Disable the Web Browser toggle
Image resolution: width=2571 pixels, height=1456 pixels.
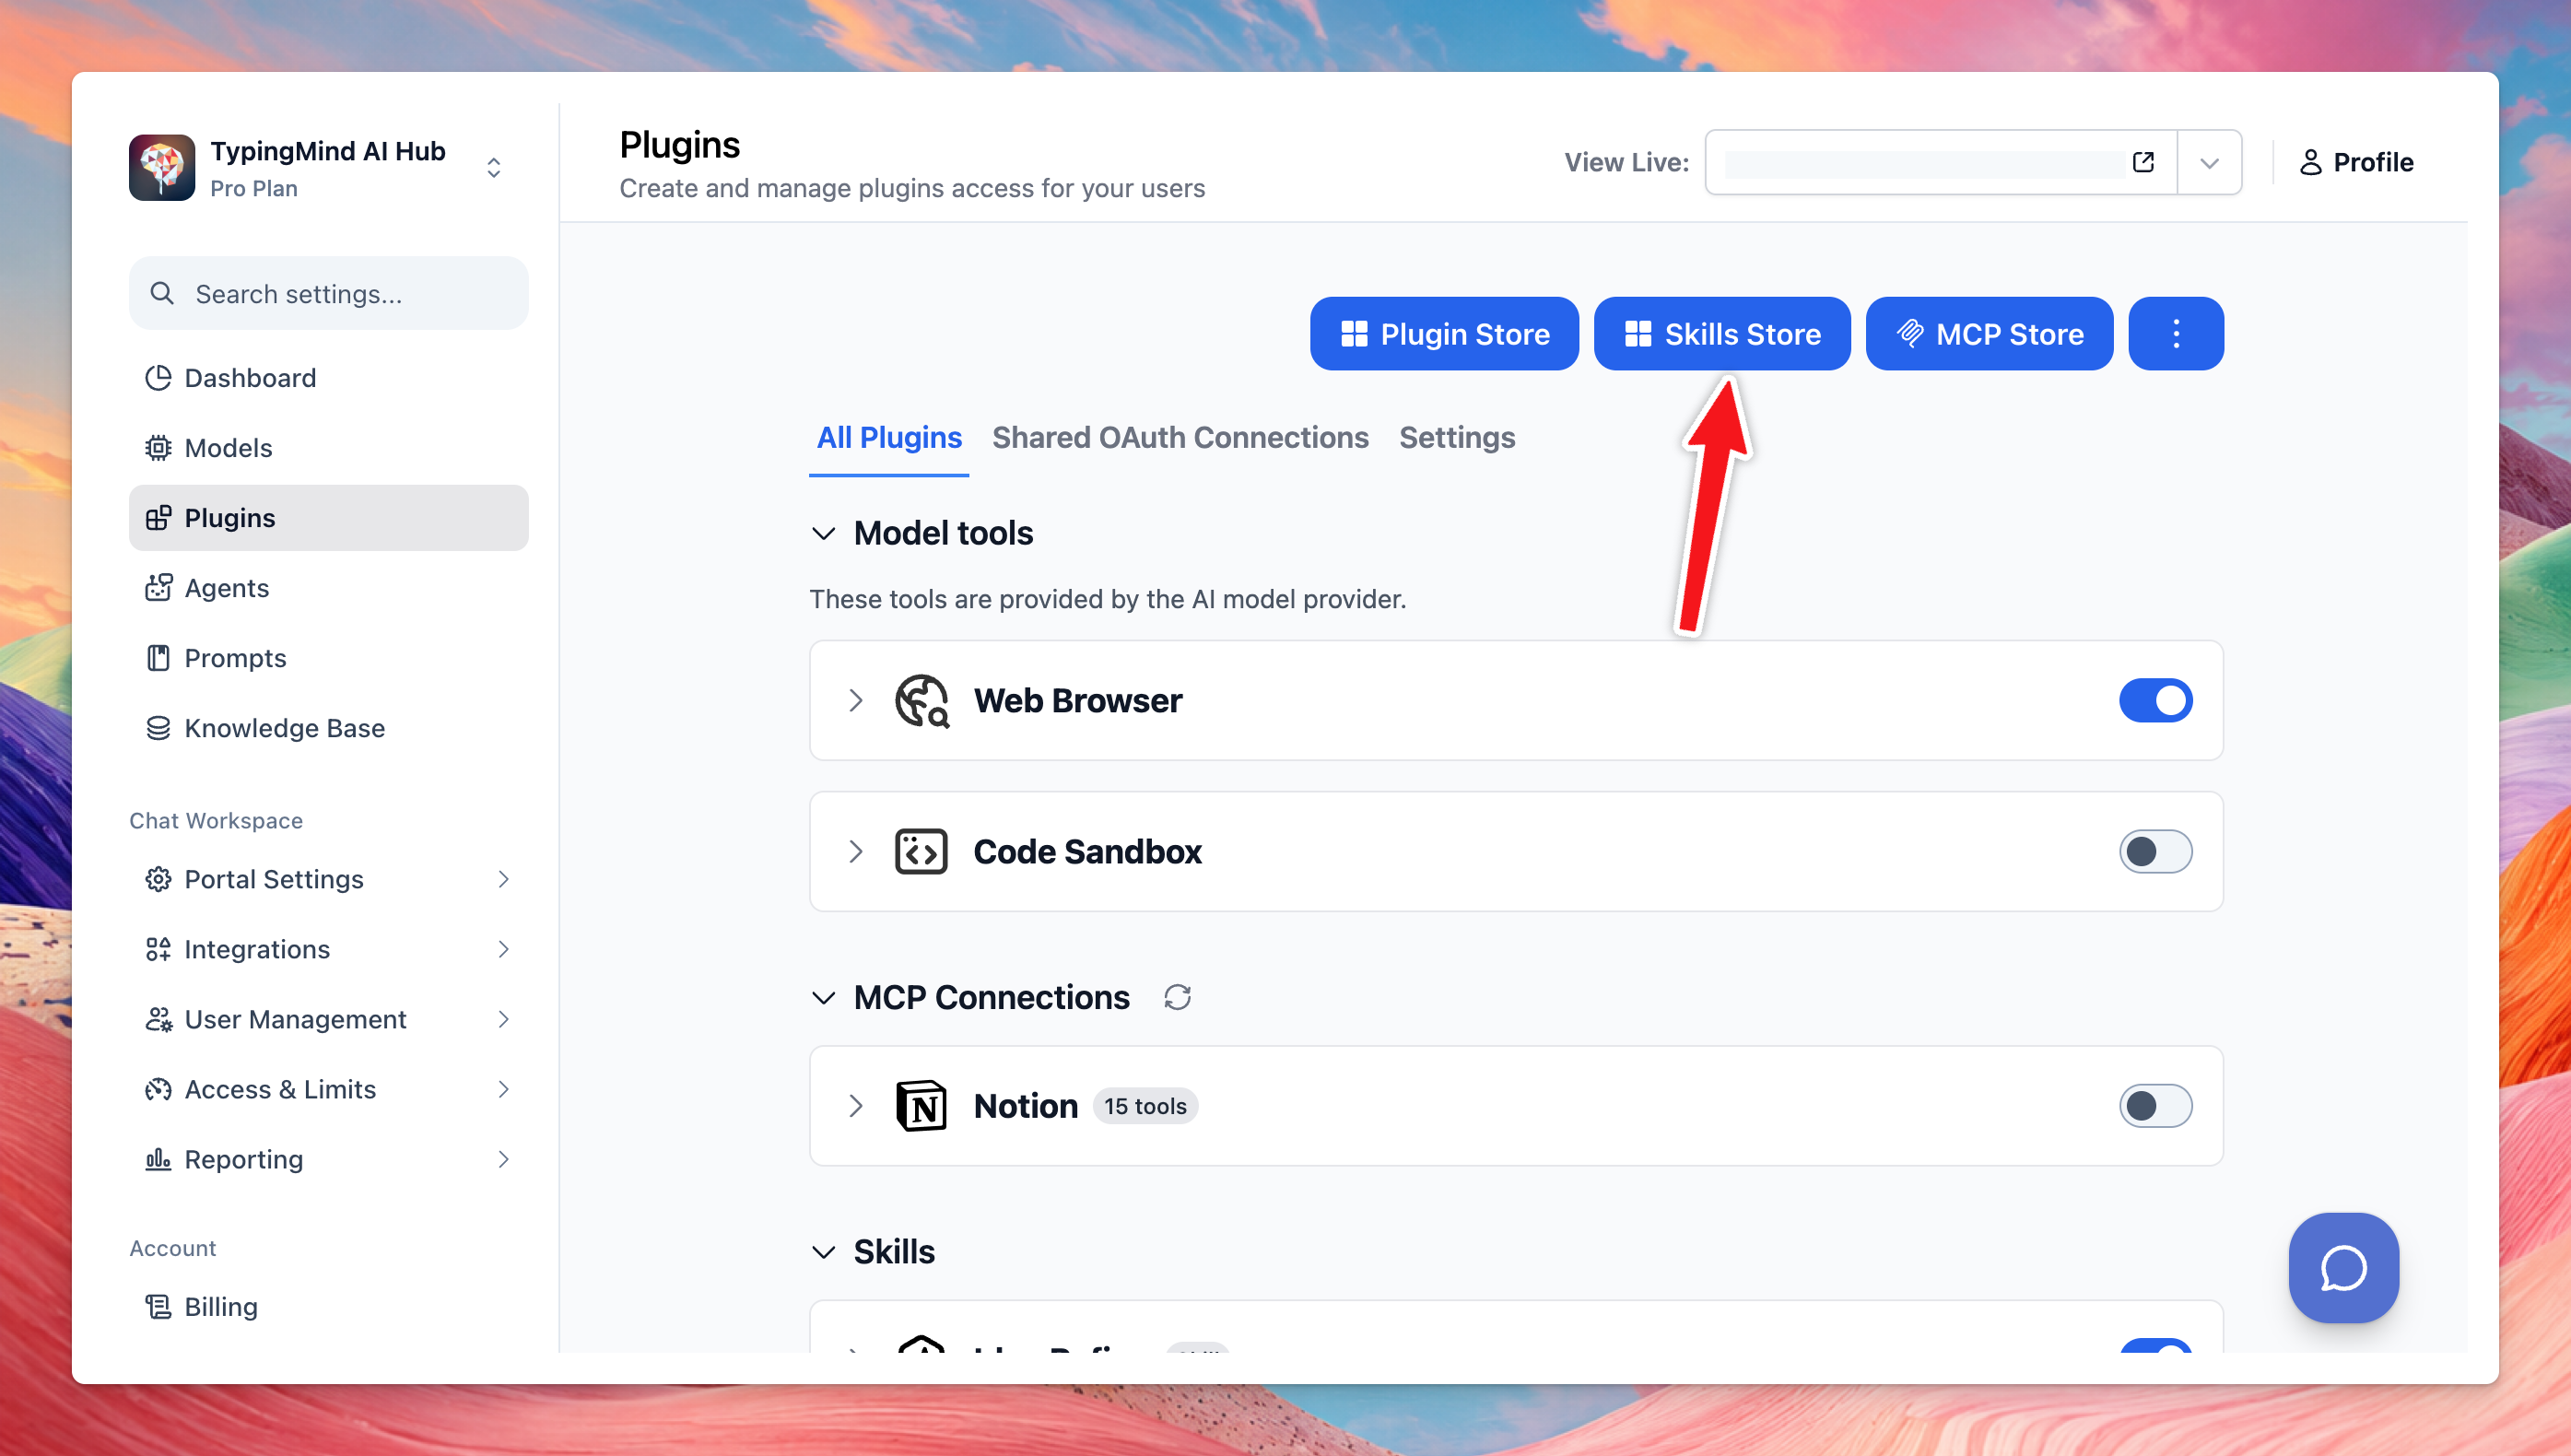[2155, 700]
